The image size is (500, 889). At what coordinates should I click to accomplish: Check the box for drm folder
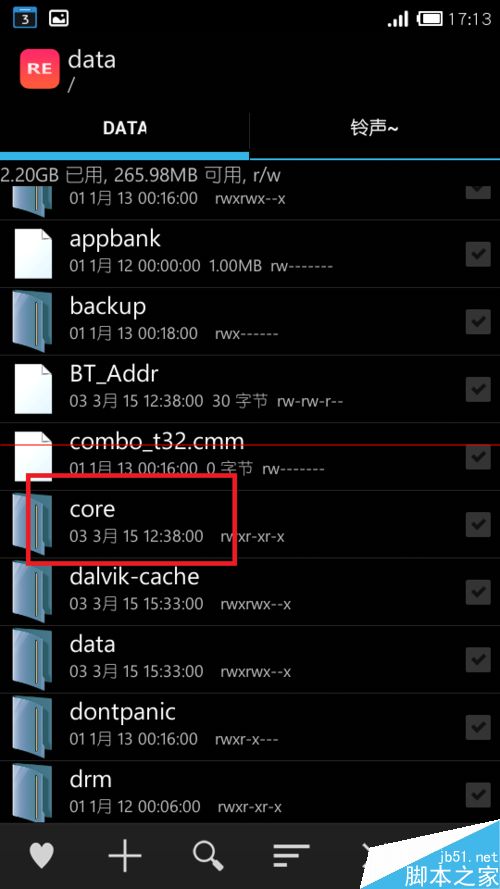tap(478, 795)
